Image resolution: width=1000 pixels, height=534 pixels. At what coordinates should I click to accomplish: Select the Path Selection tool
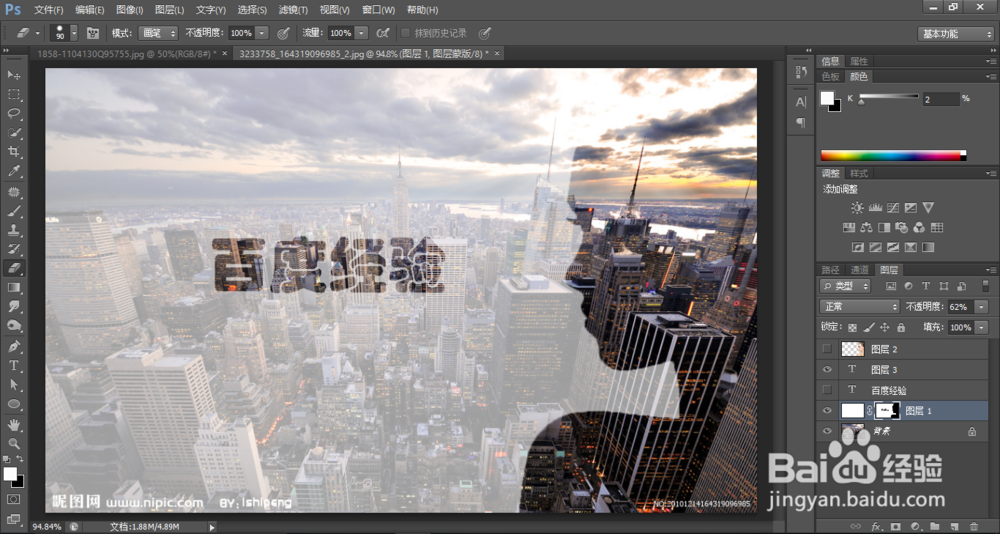coord(14,385)
